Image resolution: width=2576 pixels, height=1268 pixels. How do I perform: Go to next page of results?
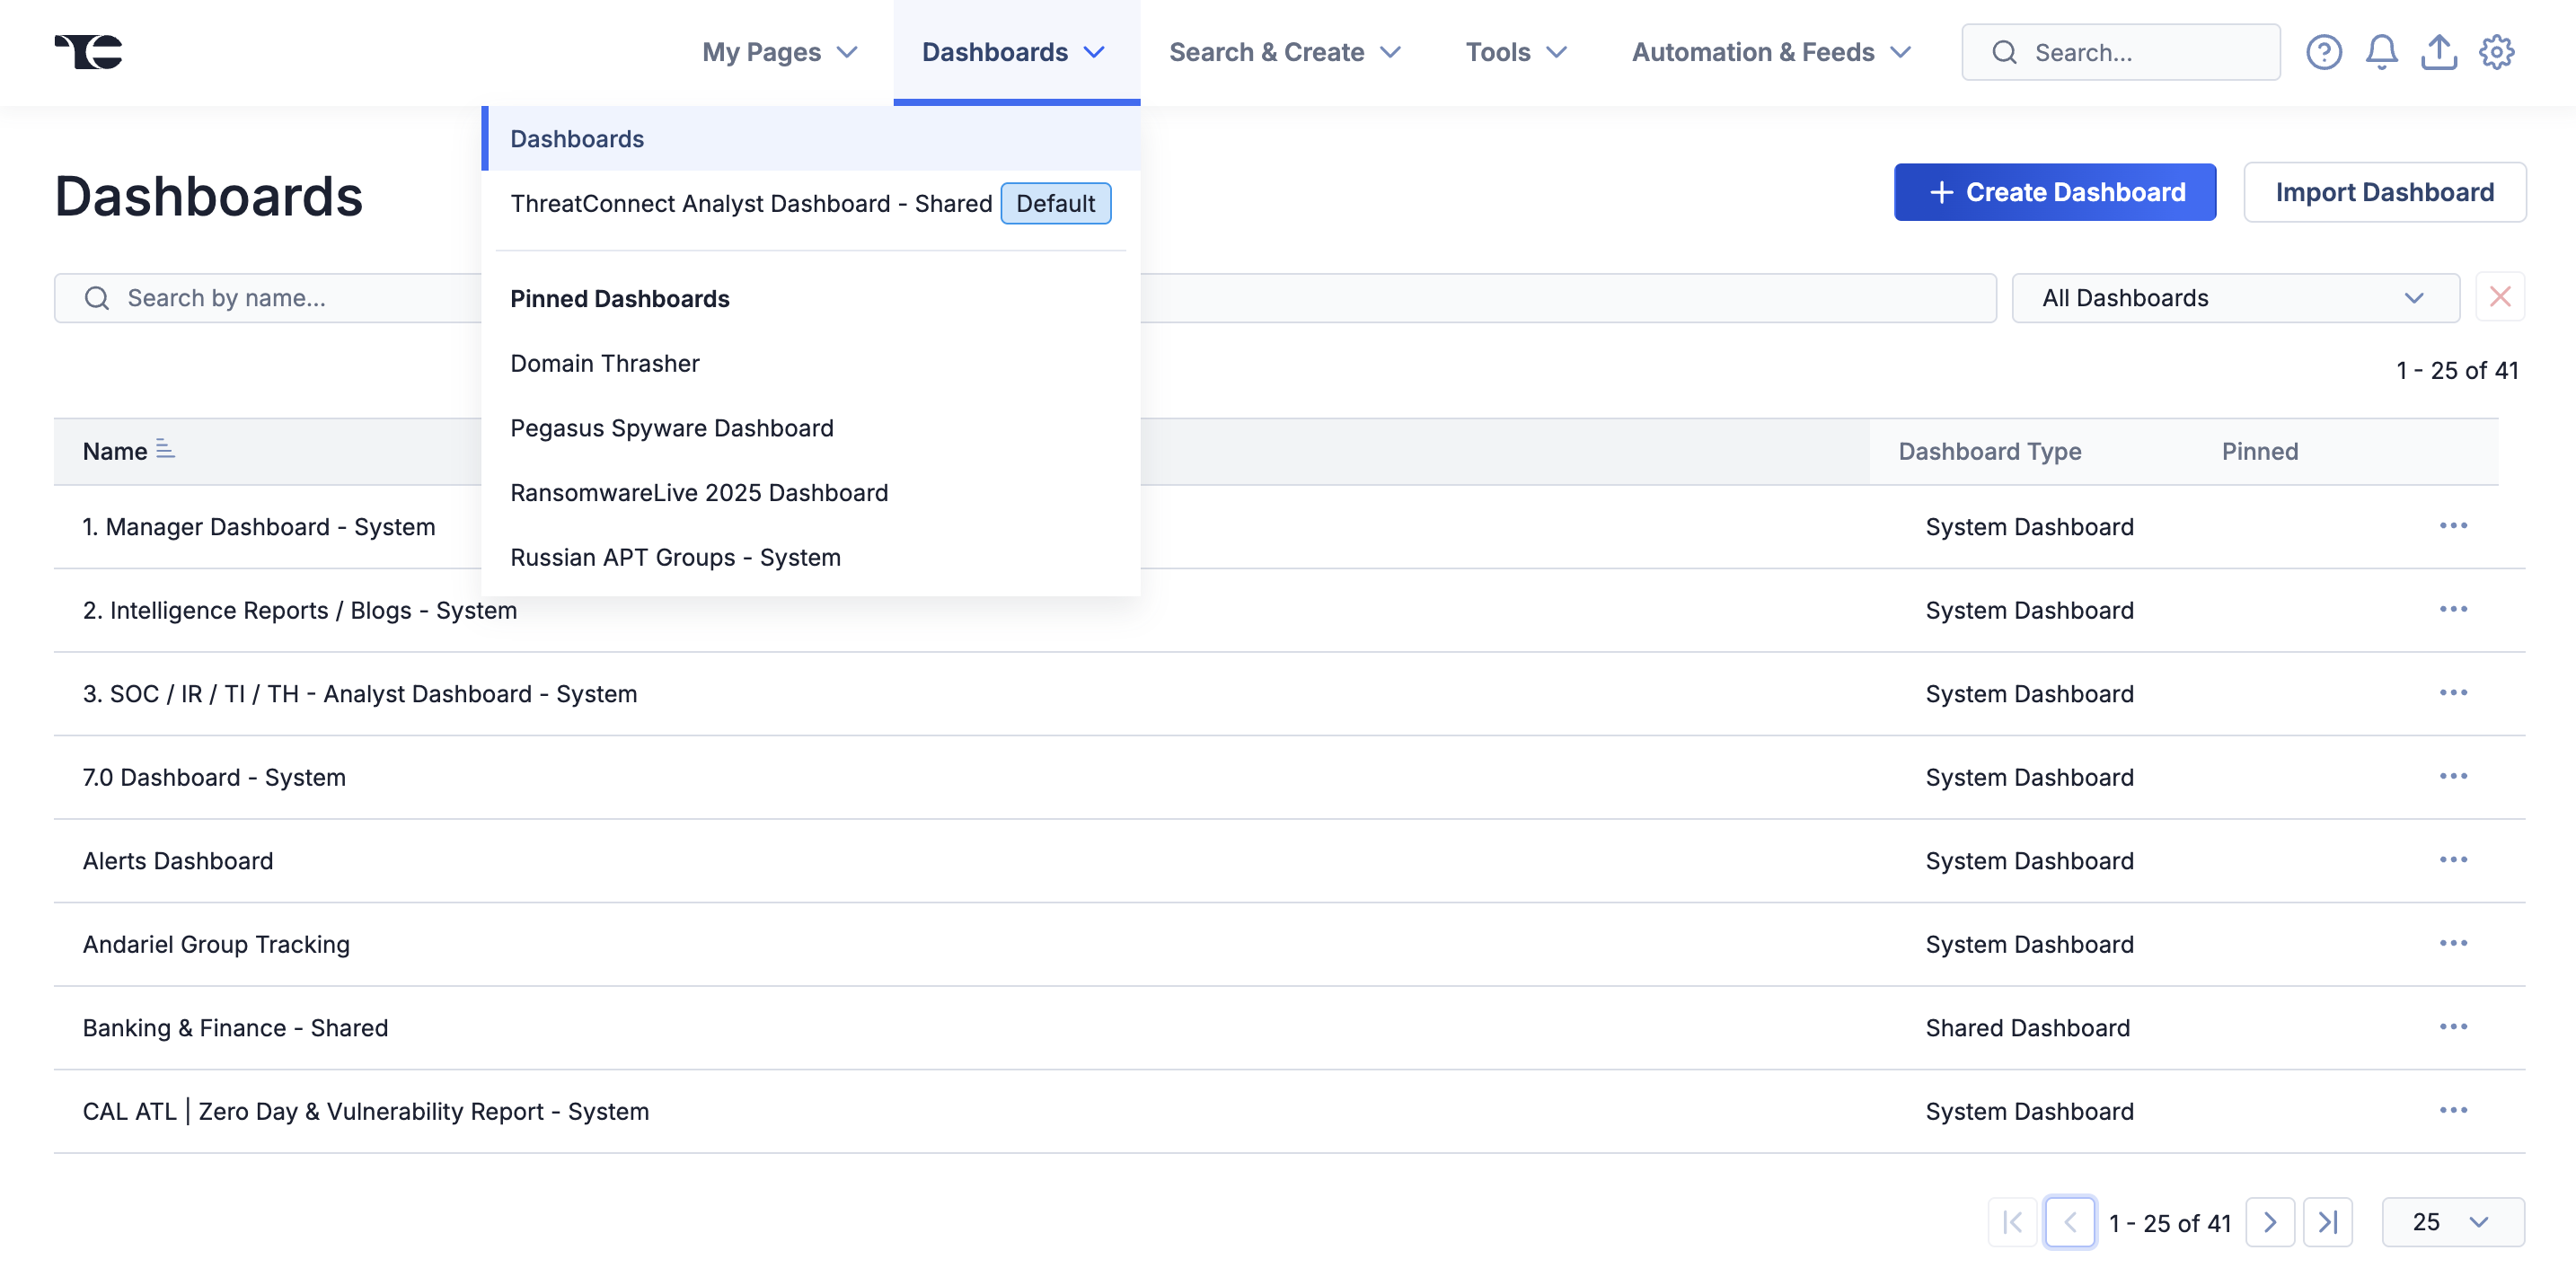(x=2270, y=1222)
